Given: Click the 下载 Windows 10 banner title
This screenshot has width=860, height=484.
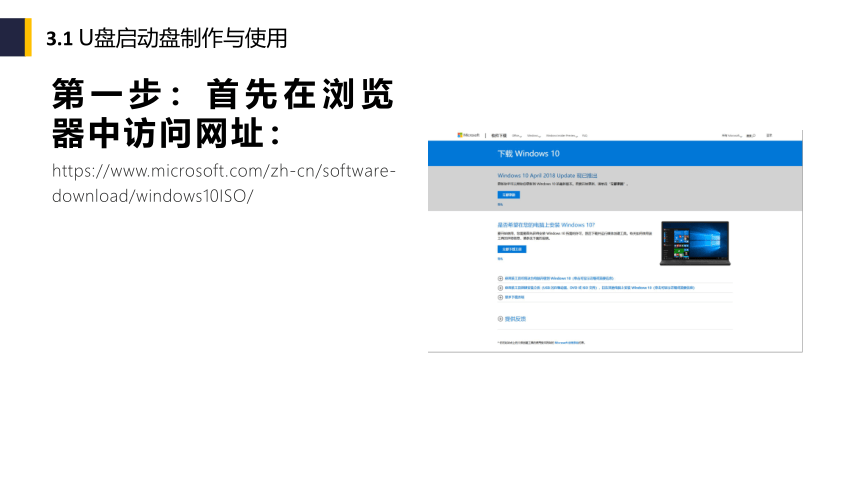Looking at the screenshot, I should (529, 154).
